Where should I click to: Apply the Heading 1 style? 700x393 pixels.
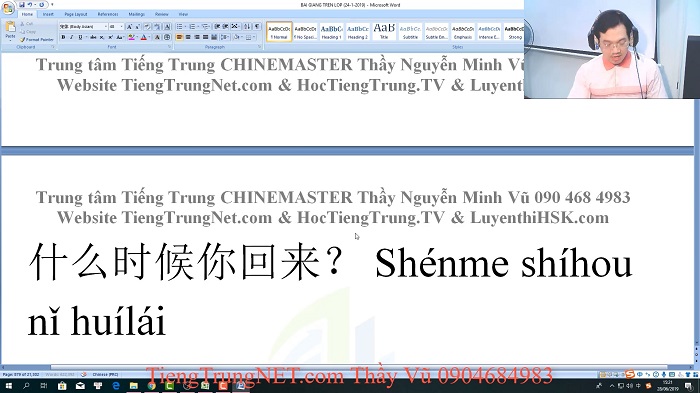click(x=331, y=32)
